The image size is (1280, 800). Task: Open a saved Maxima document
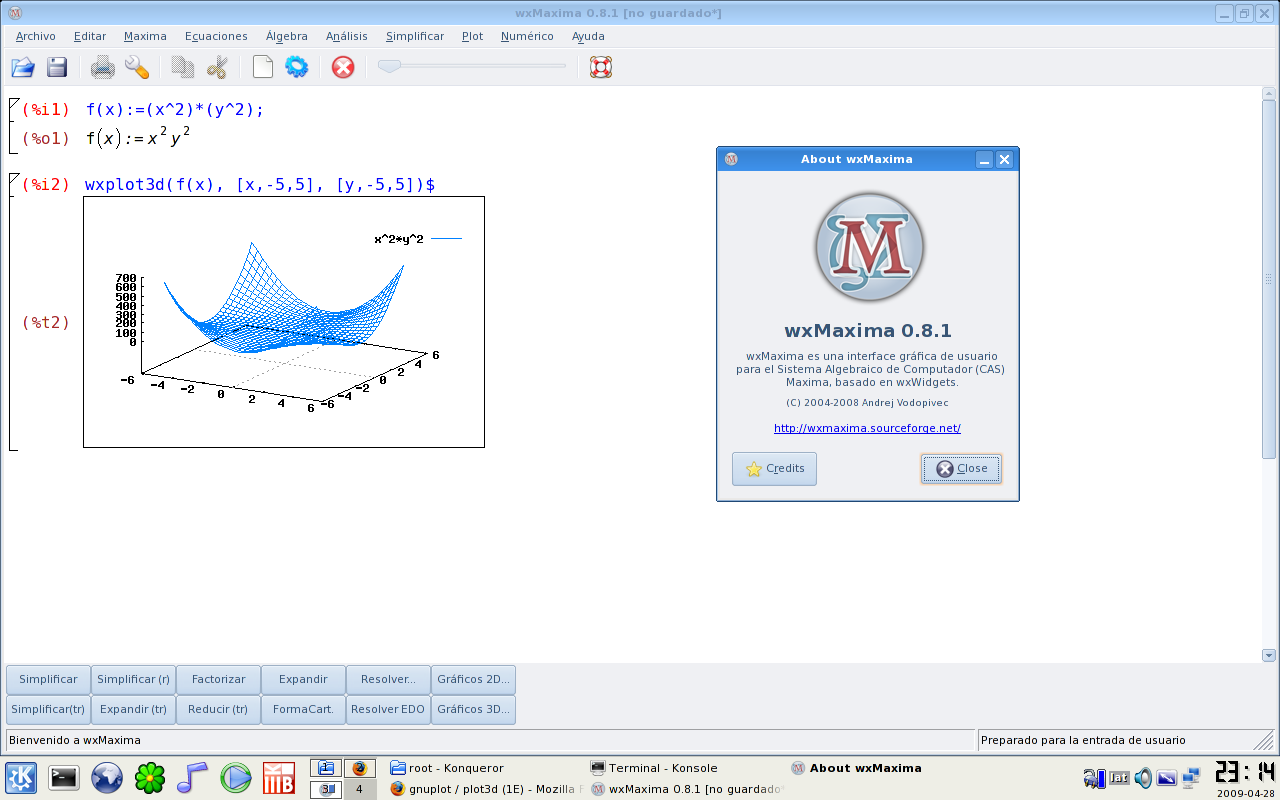pyautogui.click(x=21, y=67)
